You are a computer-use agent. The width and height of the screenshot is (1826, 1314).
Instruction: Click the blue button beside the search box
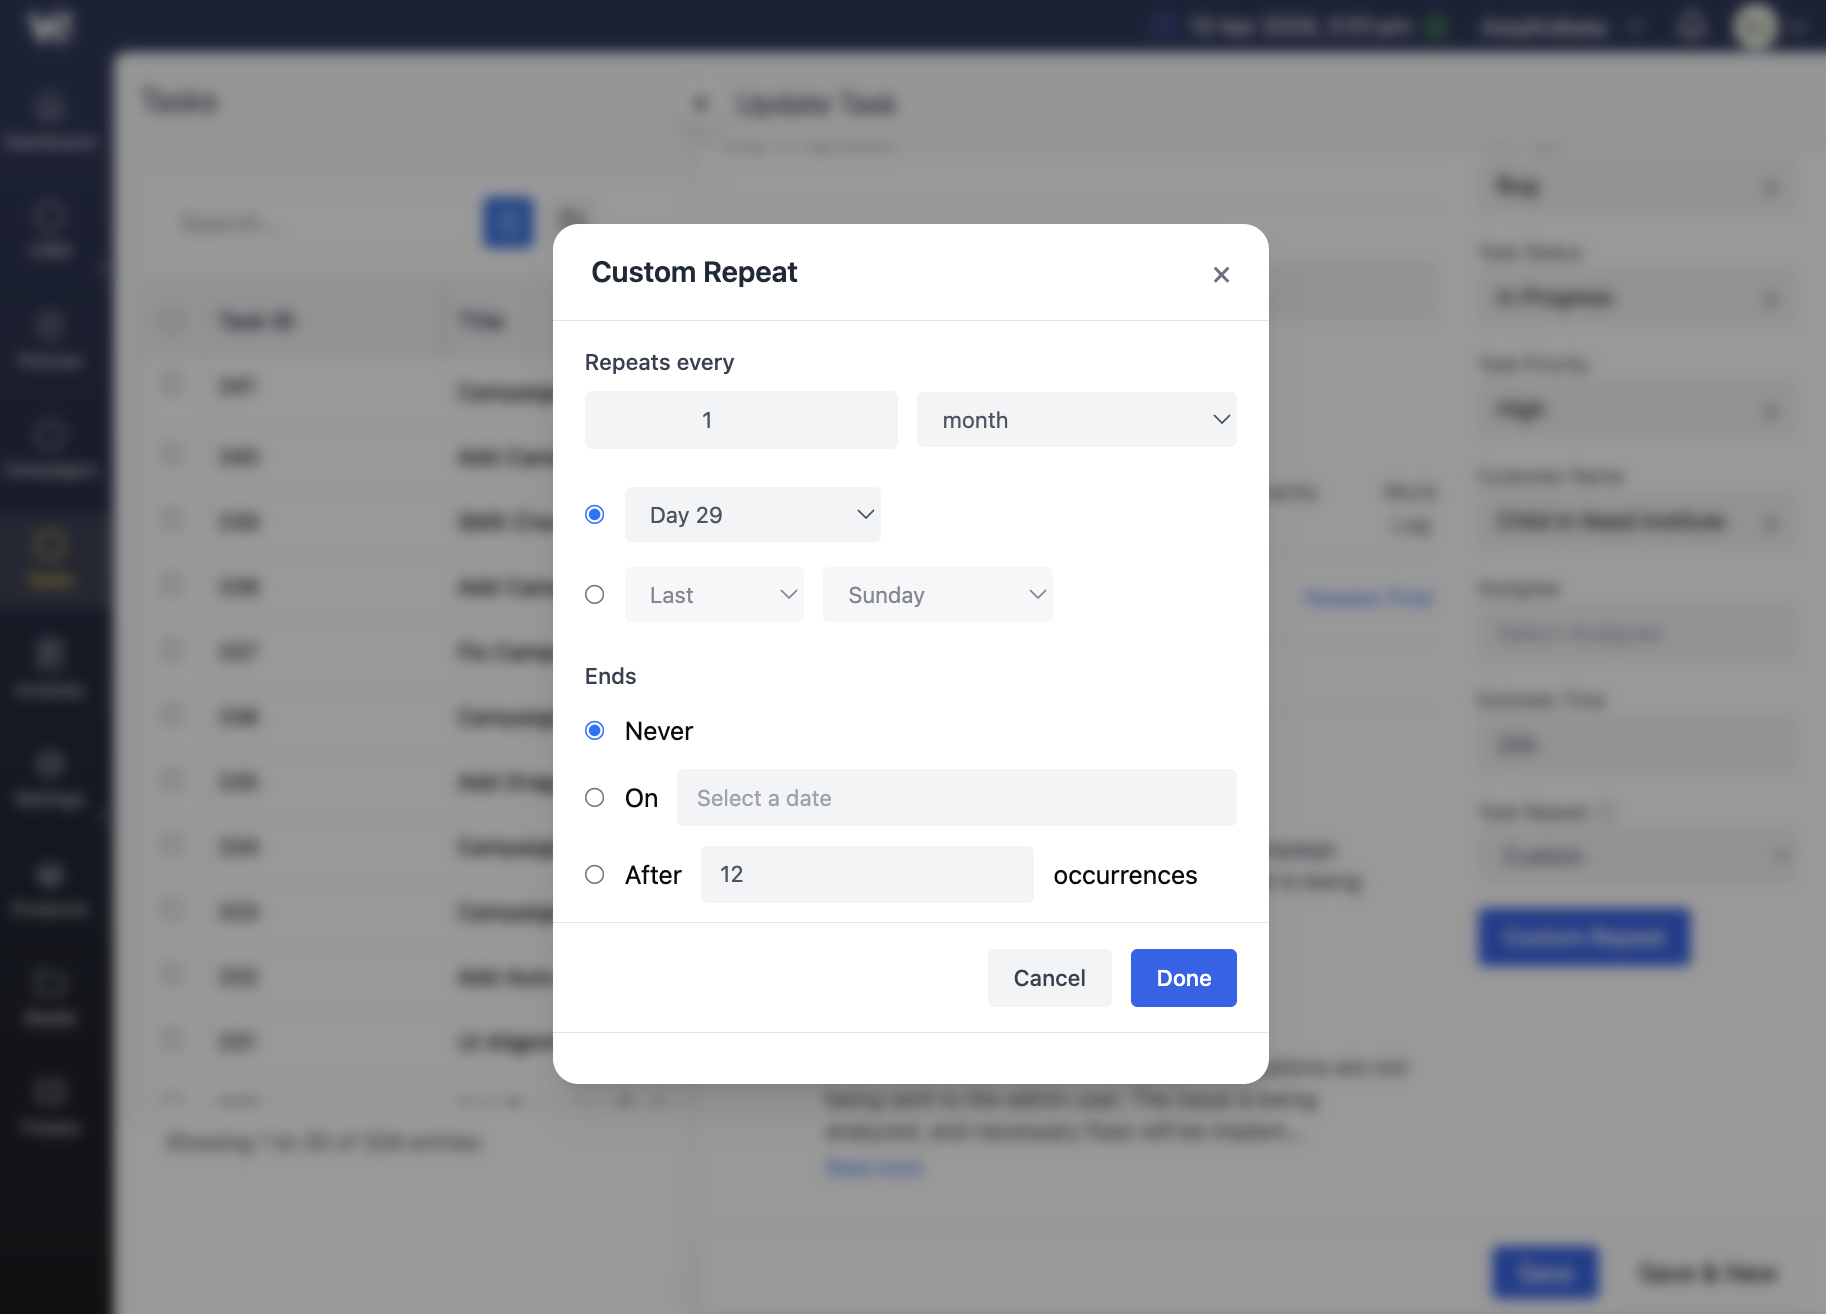click(508, 222)
